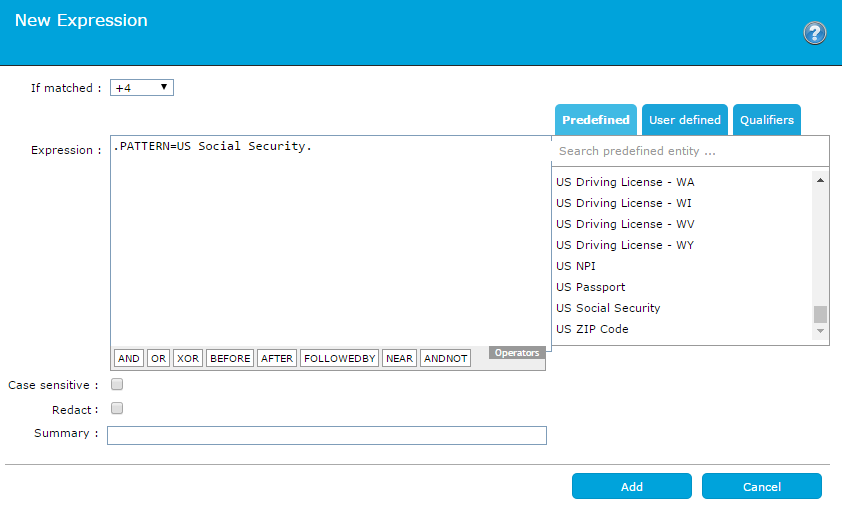Open the Qualifiers tab
Viewport: 842px width, 515px height.
(766, 120)
